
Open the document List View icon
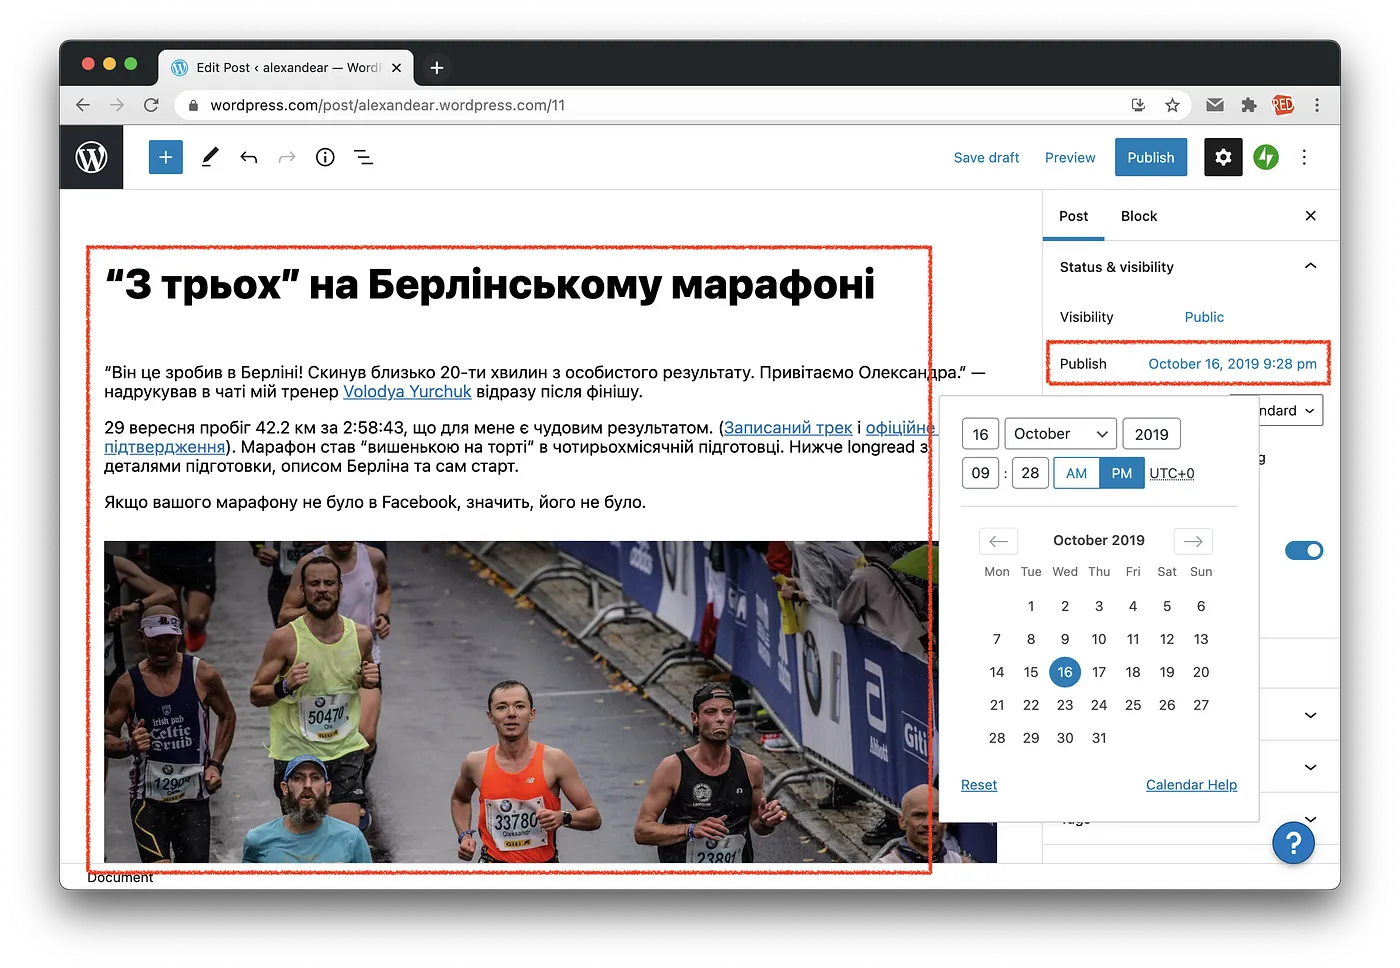pyautogui.click(x=362, y=157)
